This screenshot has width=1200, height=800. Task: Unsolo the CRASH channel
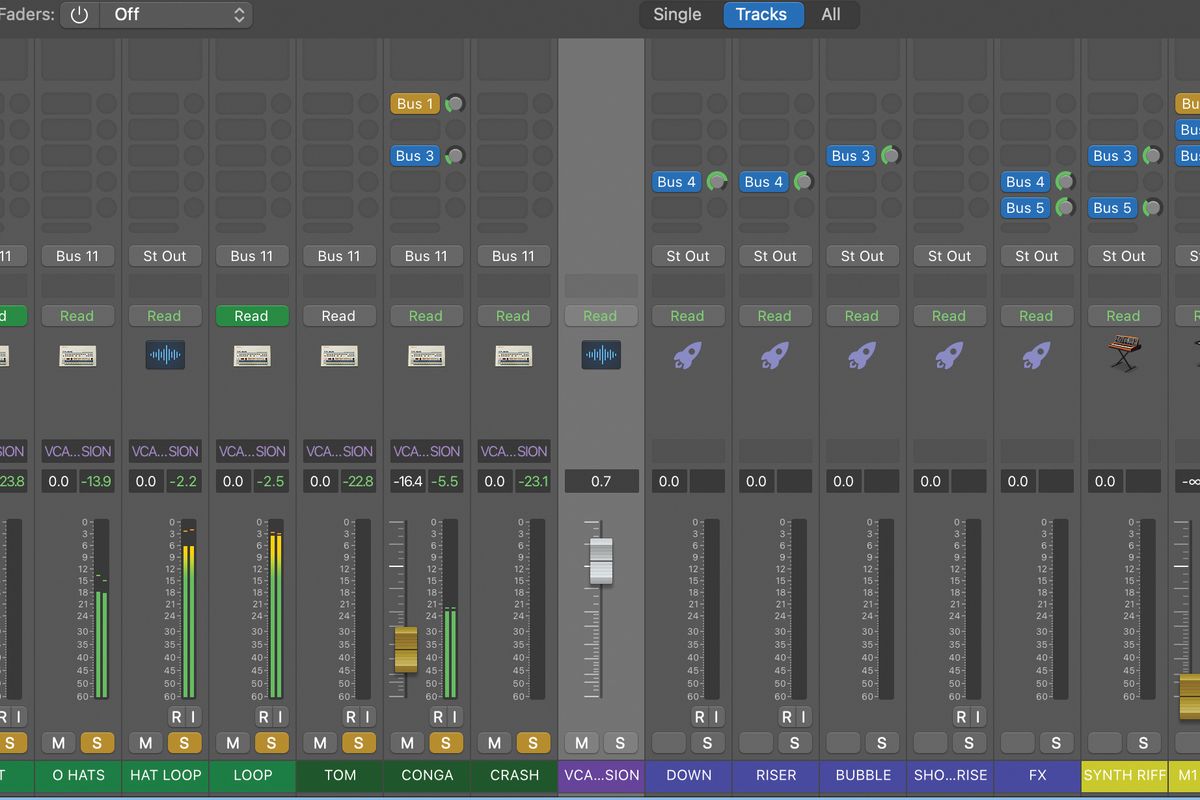click(532, 743)
